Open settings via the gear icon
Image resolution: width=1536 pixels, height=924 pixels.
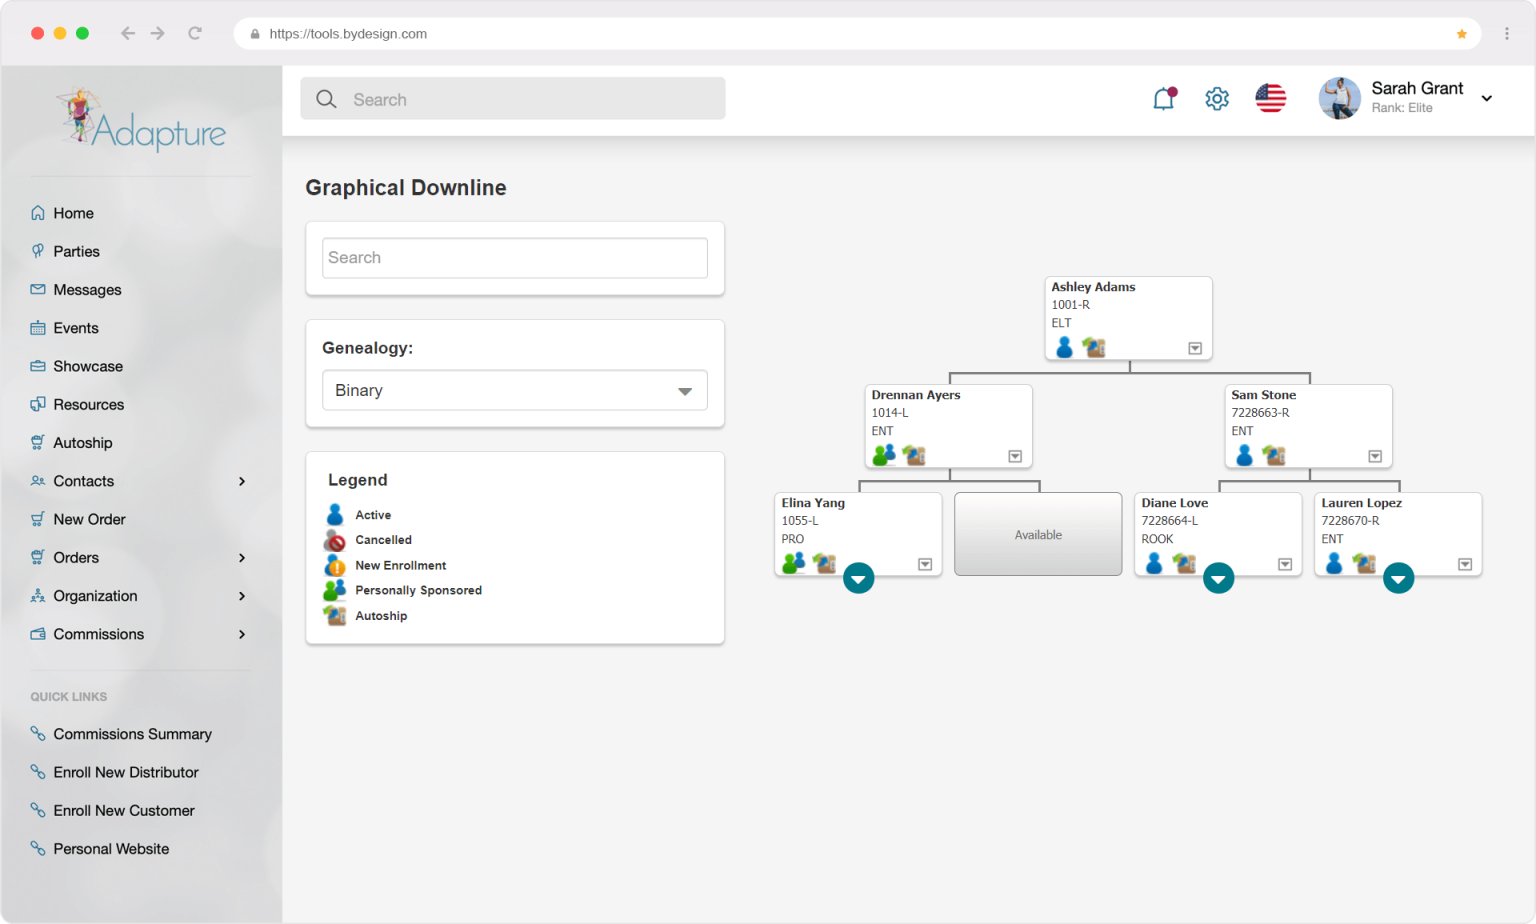(x=1217, y=99)
